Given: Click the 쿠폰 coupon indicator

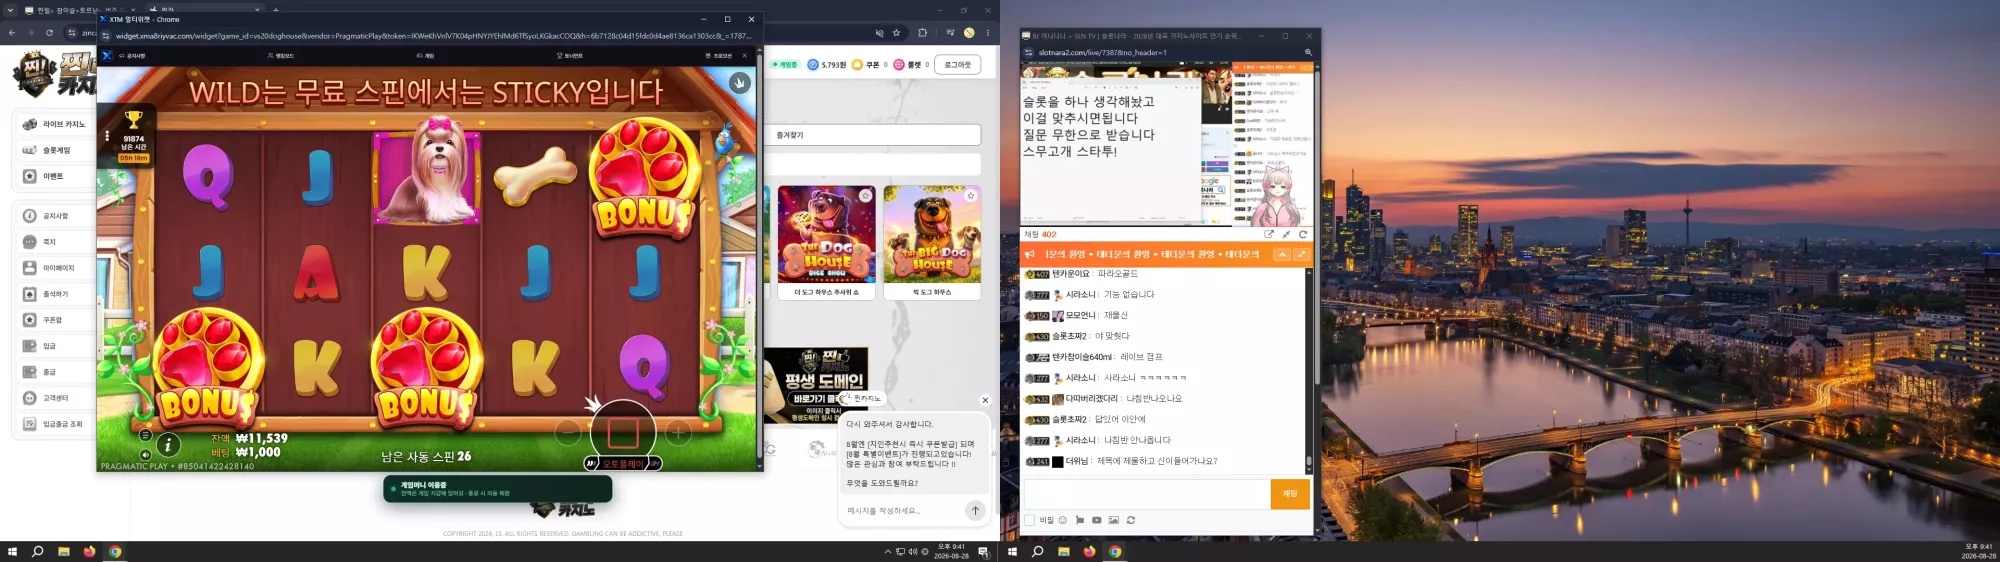Looking at the screenshot, I should click(x=869, y=65).
